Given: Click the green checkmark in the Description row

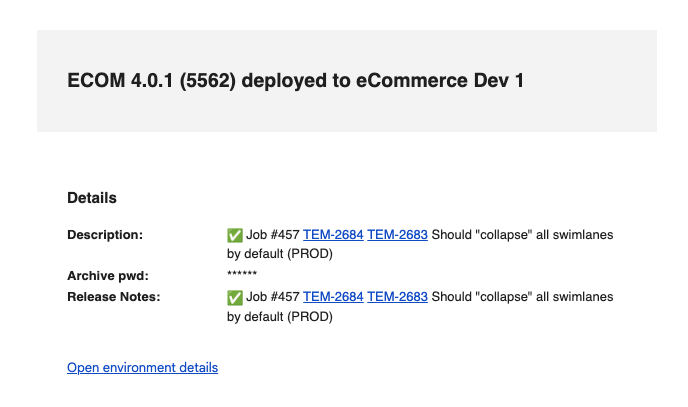Looking at the screenshot, I should point(235,235).
